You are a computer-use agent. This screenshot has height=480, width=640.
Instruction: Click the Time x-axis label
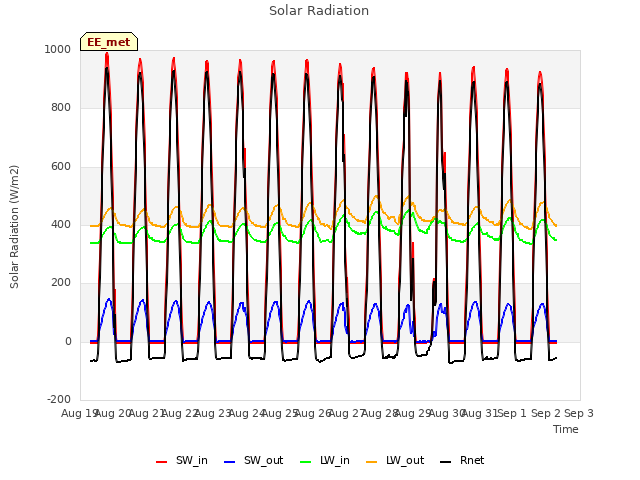pyautogui.click(x=566, y=429)
